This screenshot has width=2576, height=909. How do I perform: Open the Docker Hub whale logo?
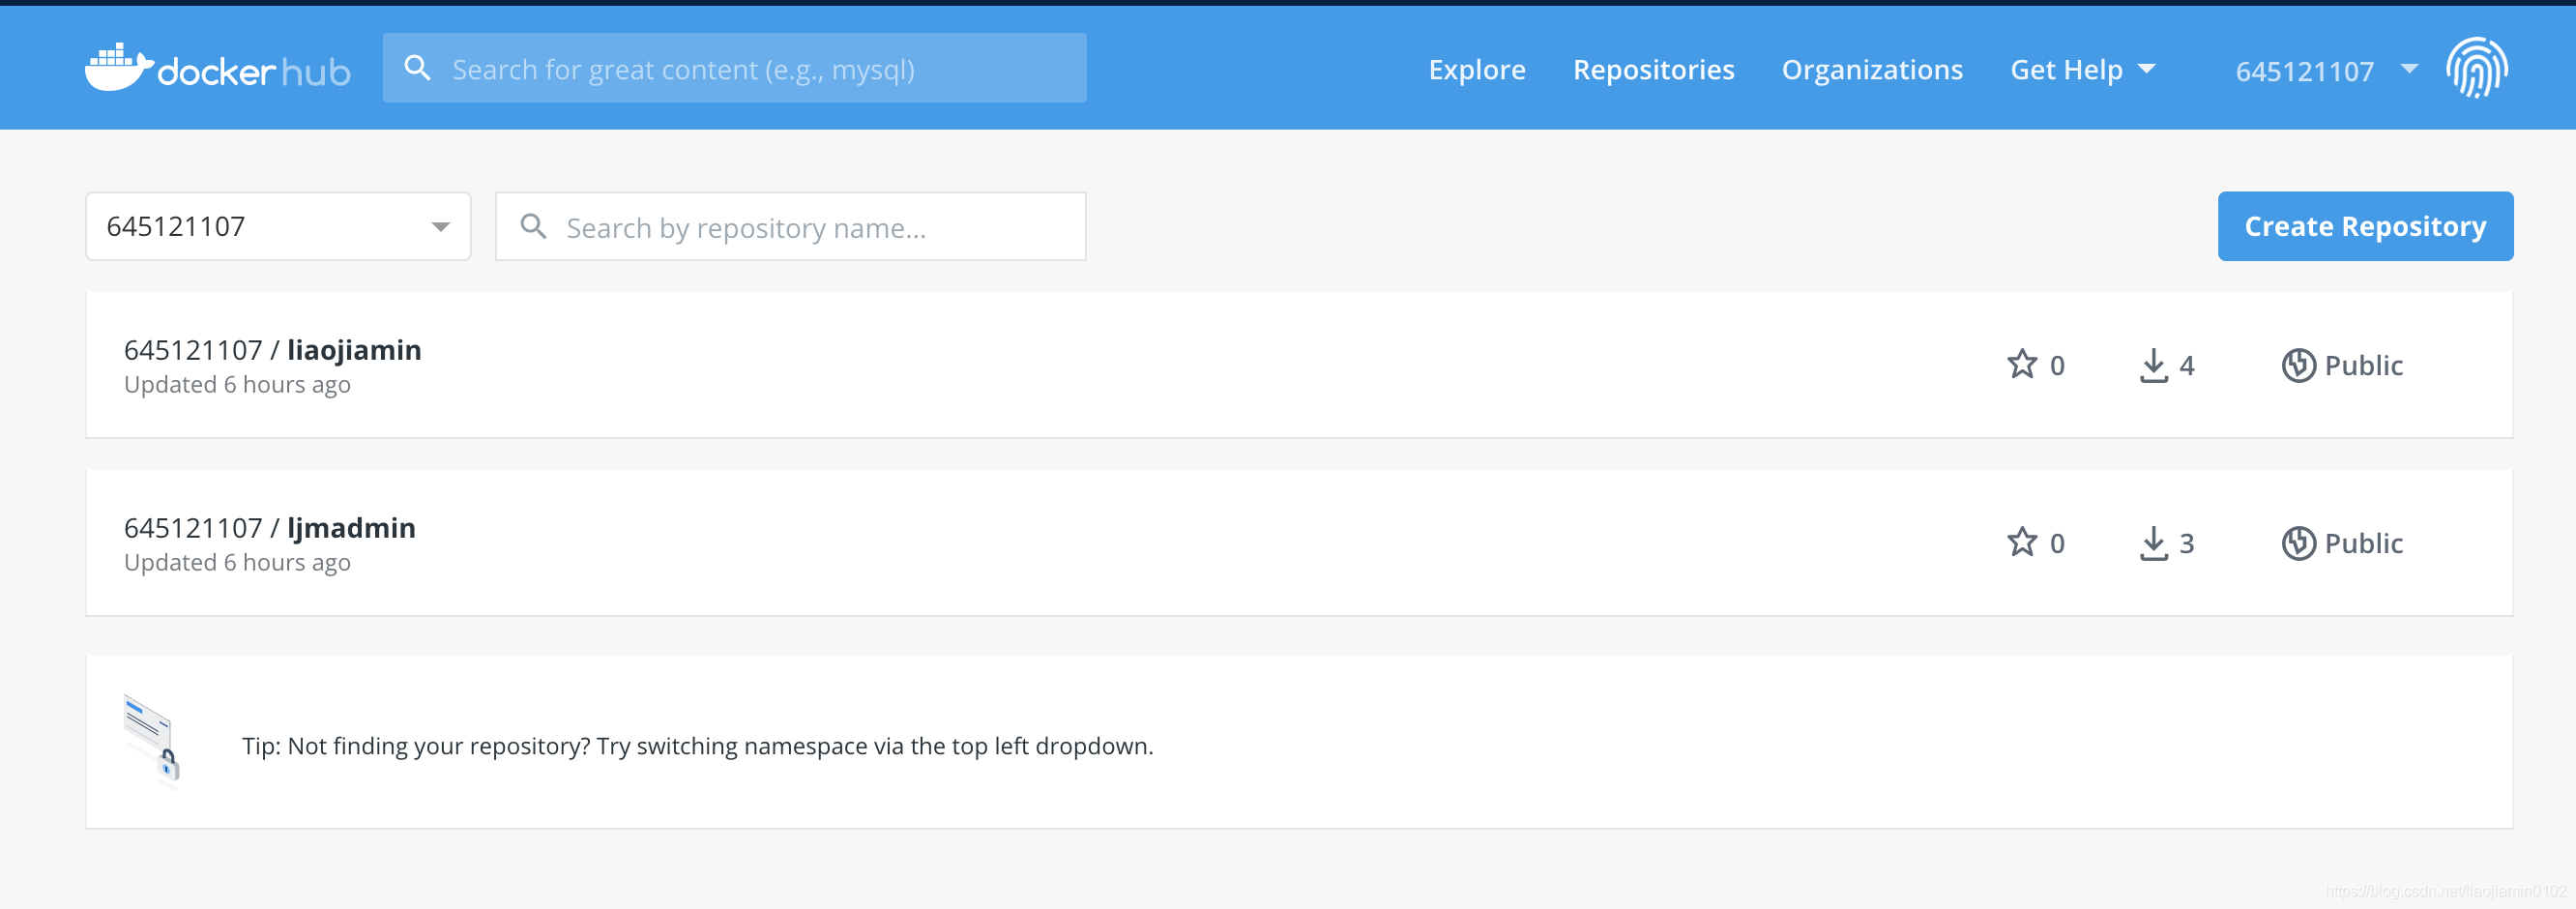pos(218,68)
